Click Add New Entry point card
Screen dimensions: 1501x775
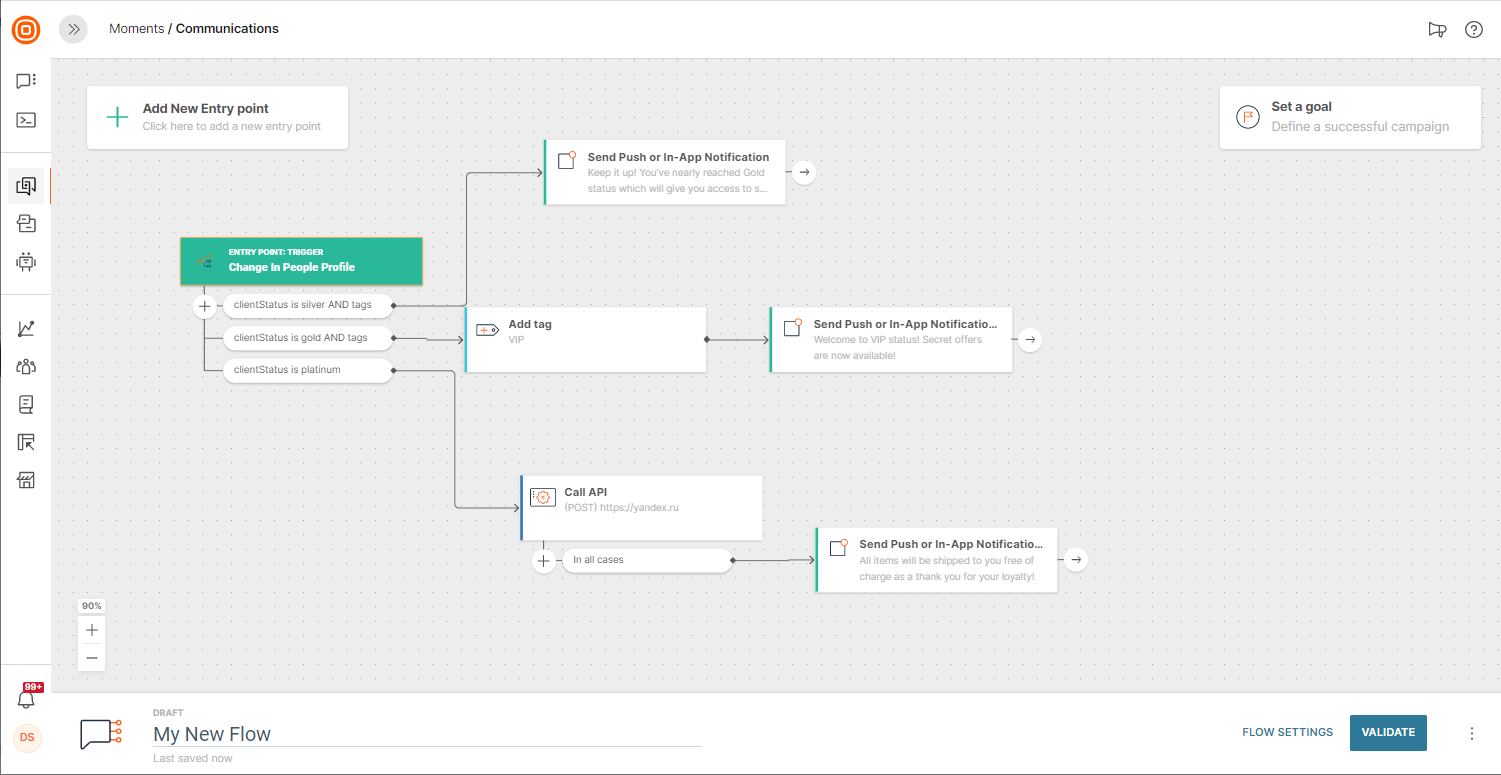[217, 117]
